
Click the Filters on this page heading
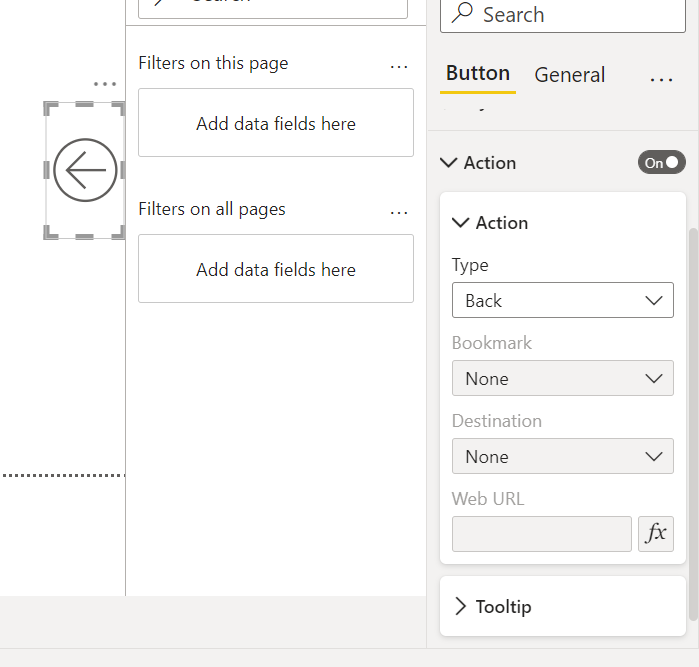pos(213,63)
